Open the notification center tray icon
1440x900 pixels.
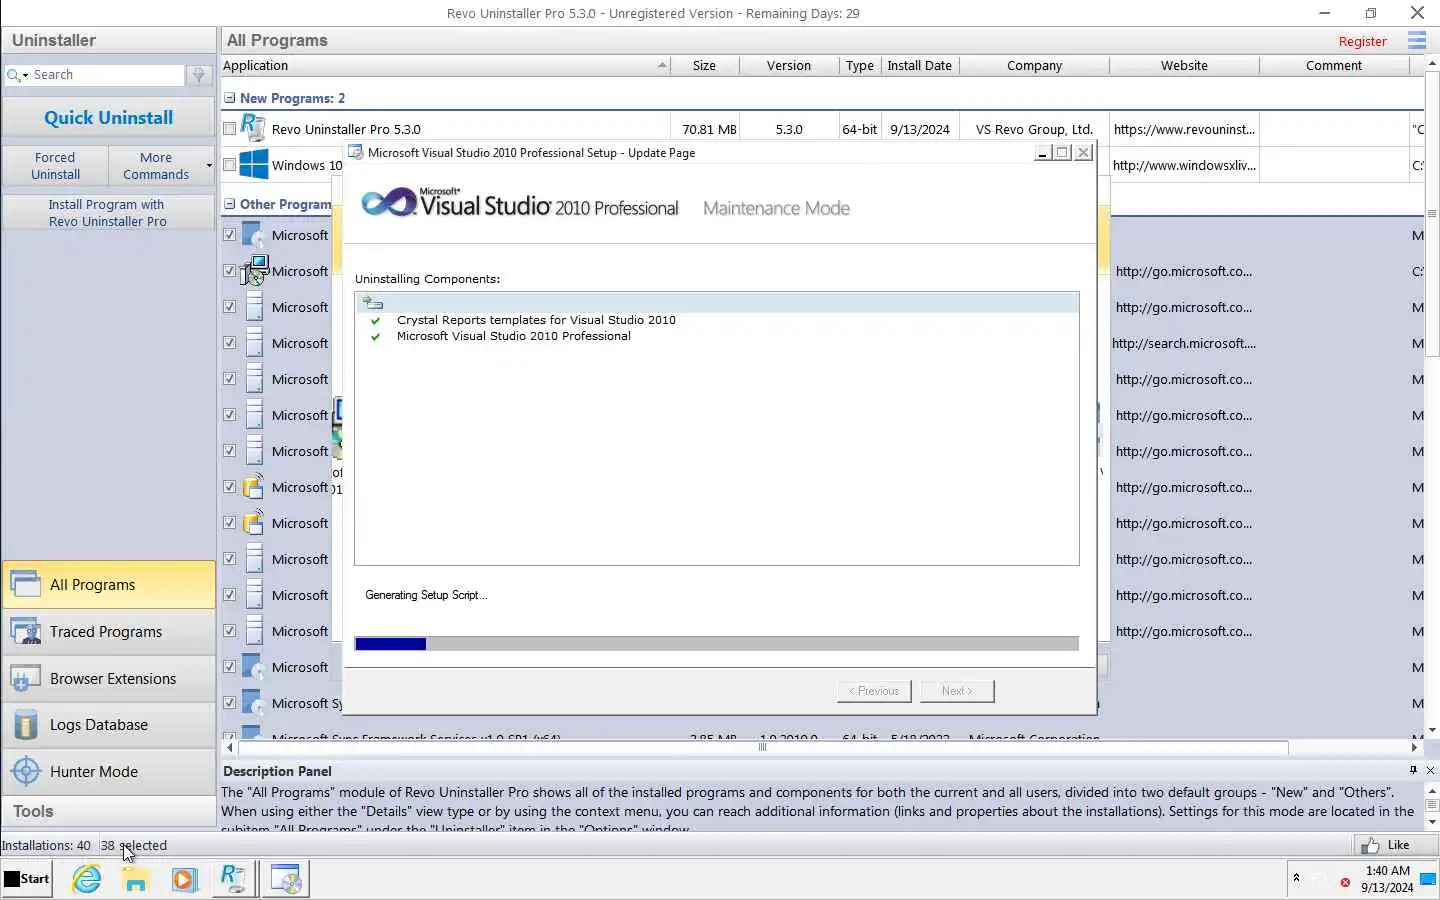click(x=1428, y=880)
